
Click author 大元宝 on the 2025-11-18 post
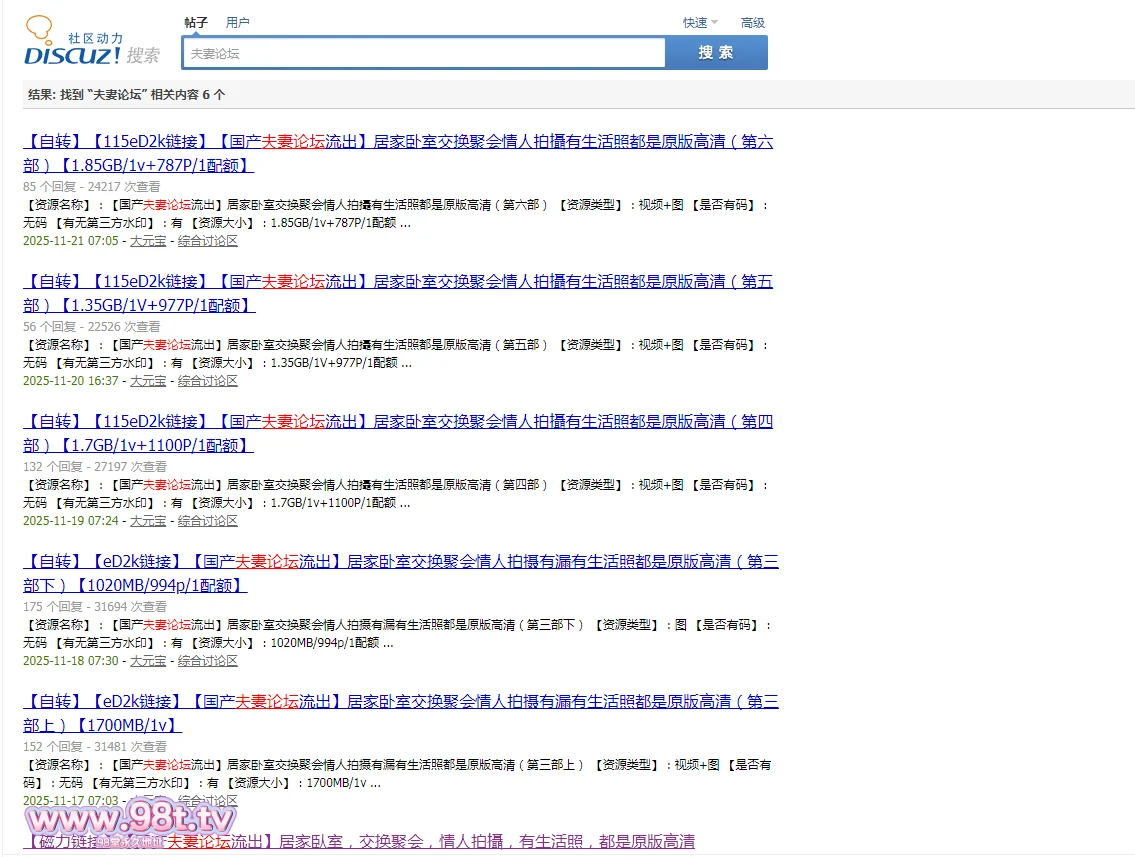click(x=148, y=661)
